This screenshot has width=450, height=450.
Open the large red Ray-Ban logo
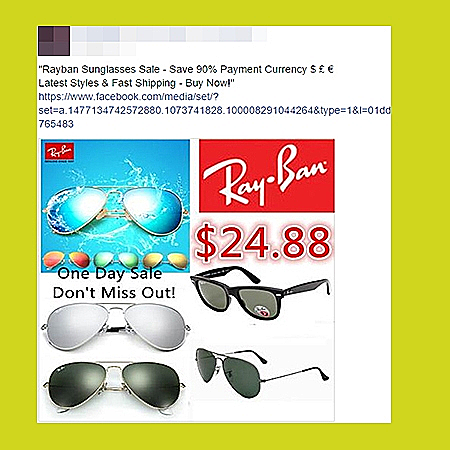pos(267,176)
